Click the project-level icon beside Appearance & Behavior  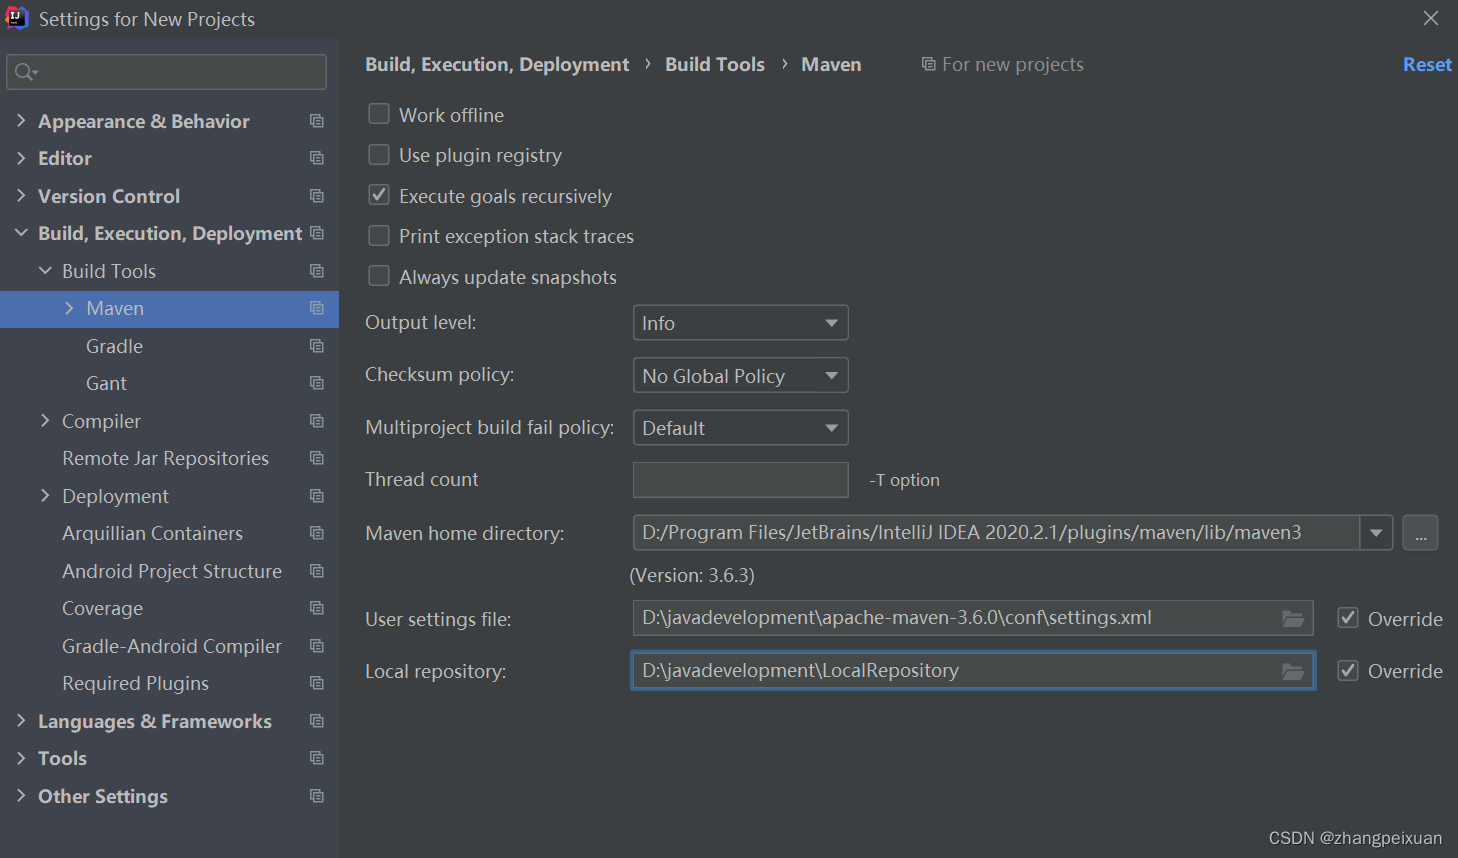point(317,121)
